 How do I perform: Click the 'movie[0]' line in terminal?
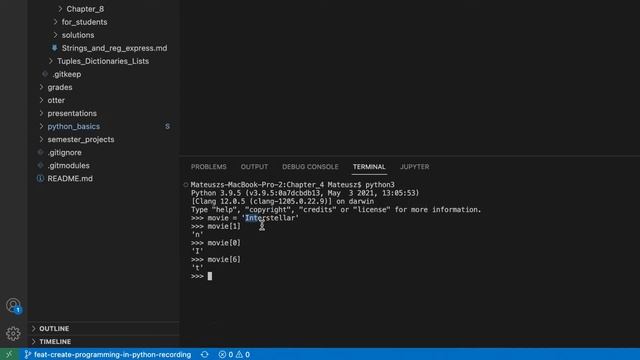tap(216, 243)
